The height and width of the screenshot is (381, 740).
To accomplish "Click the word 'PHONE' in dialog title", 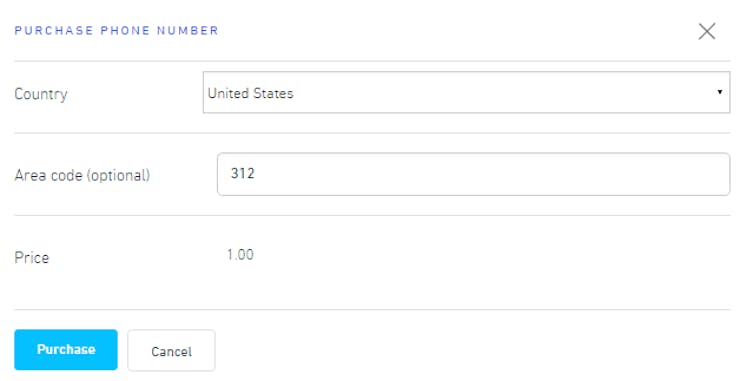I will pos(125,30).
